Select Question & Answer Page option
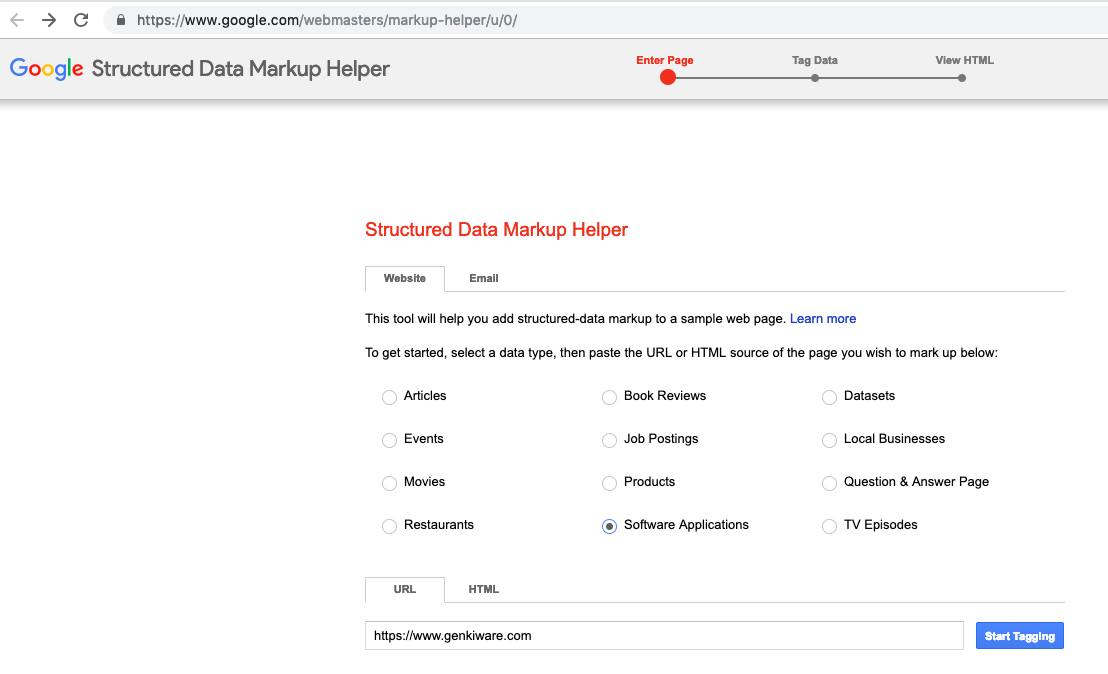1108x674 pixels. tap(829, 483)
